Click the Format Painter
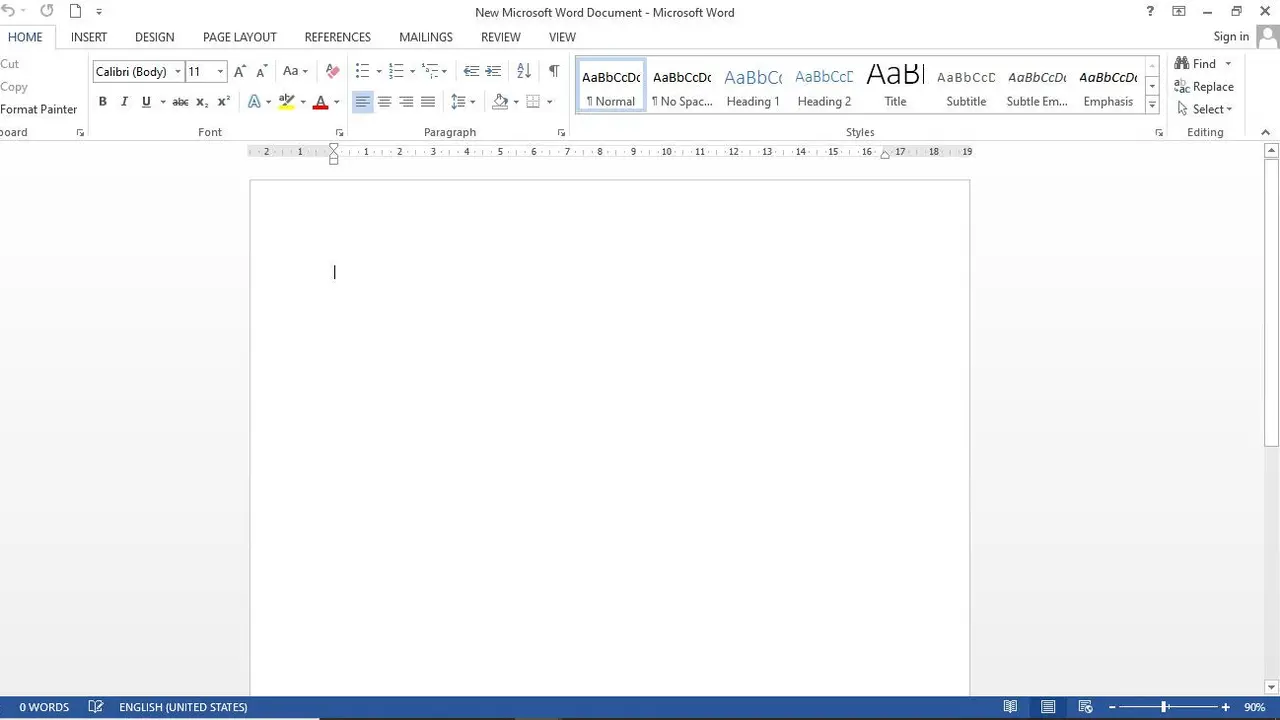This screenshot has width=1280, height=720. point(38,109)
